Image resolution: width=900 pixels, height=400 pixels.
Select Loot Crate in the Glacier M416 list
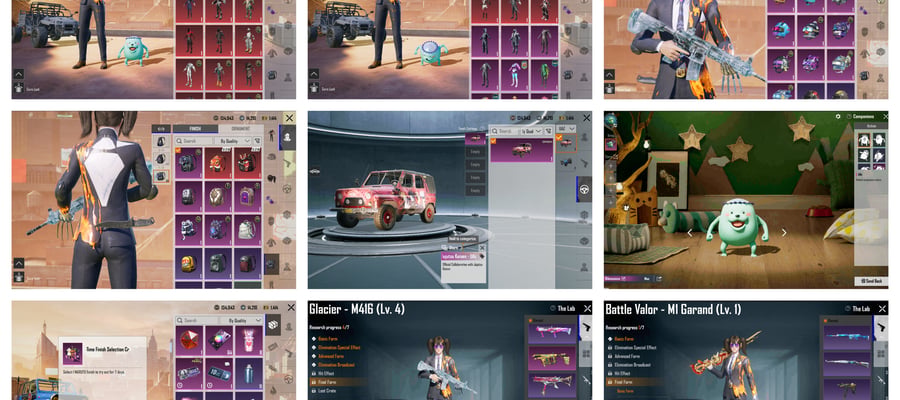(327, 390)
